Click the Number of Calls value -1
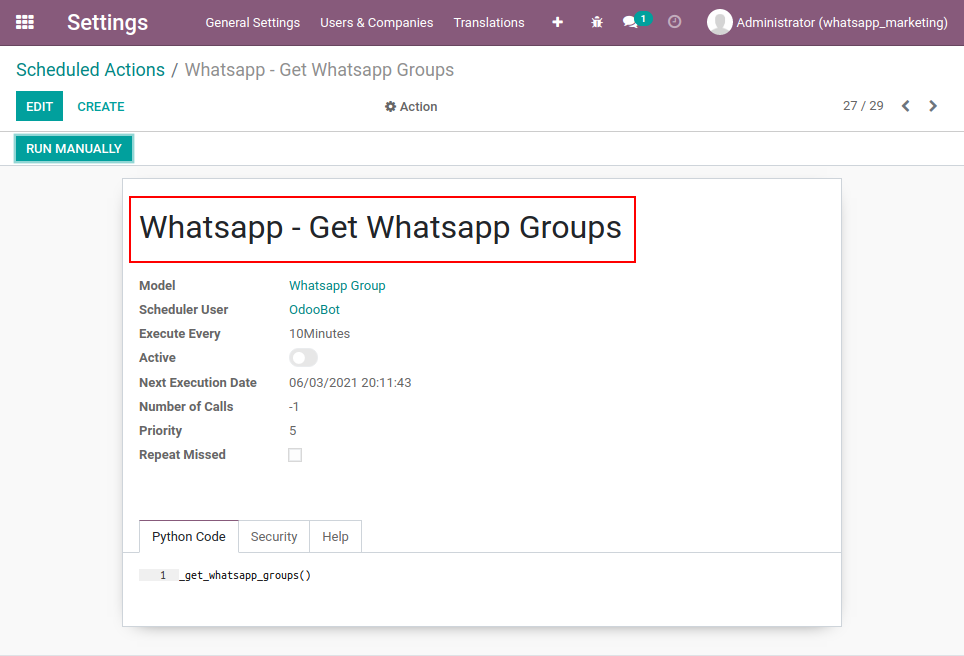 [294, 406]
